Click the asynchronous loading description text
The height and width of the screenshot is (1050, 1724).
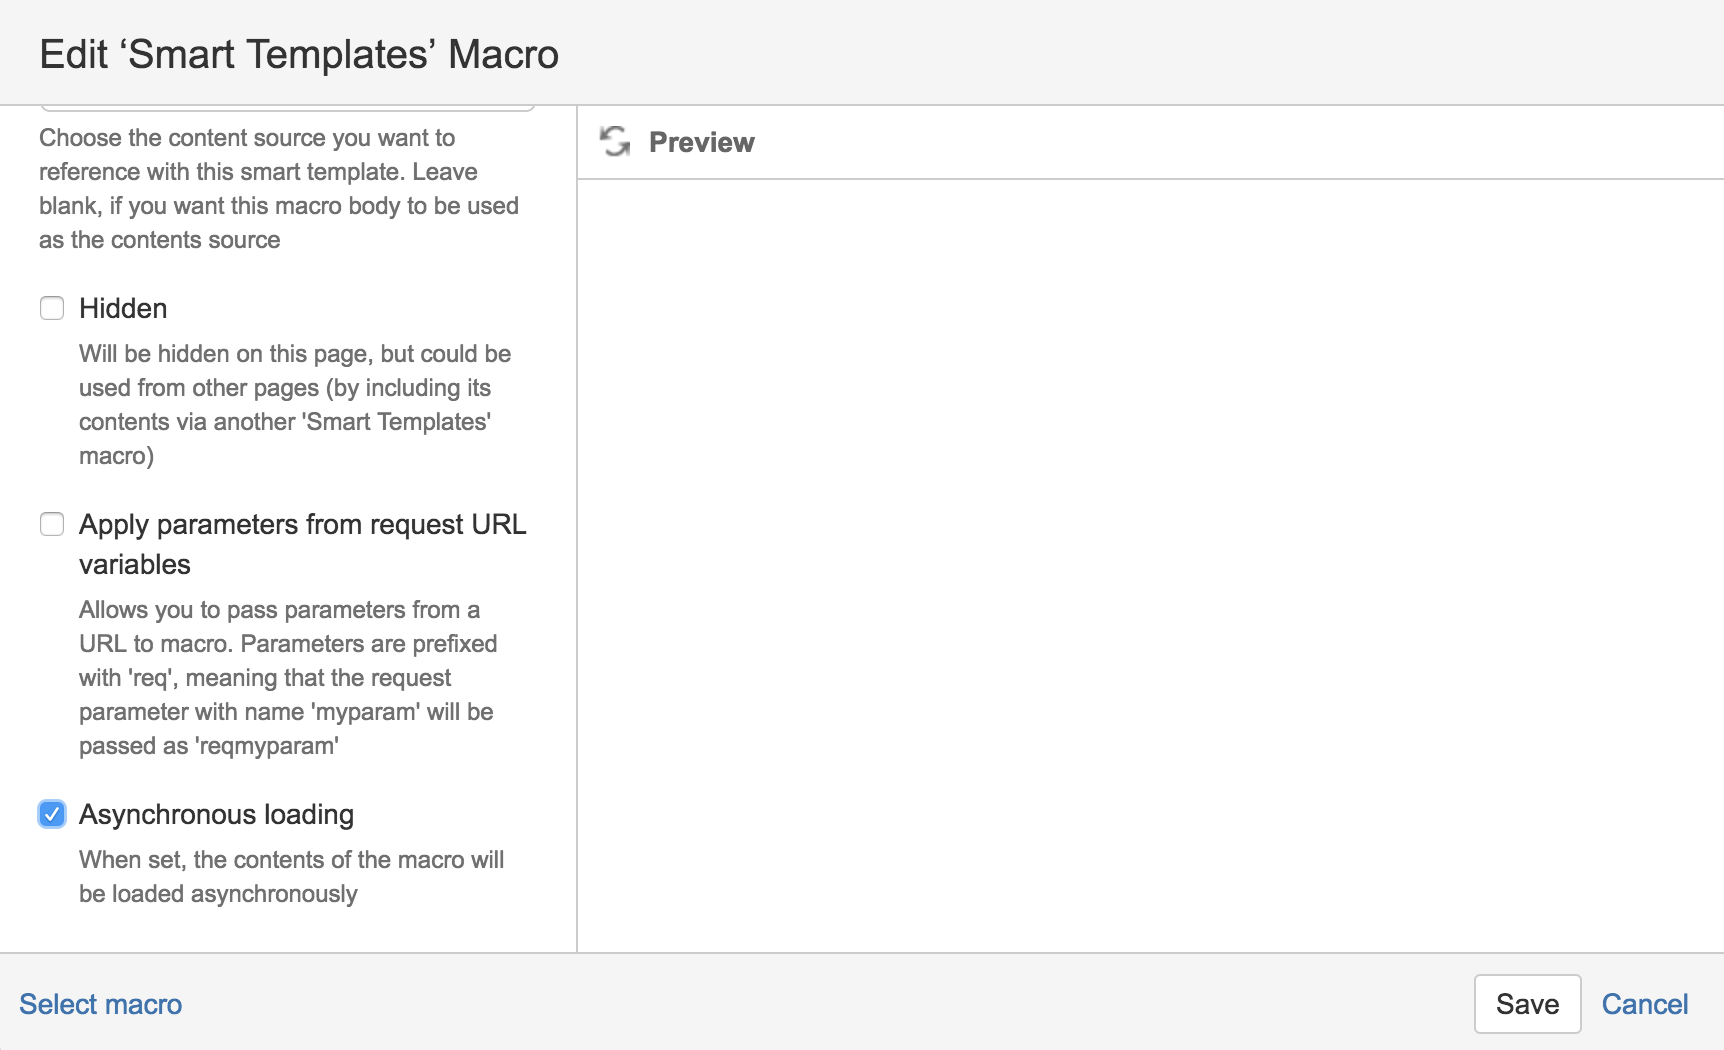click(x=291, y=877)
